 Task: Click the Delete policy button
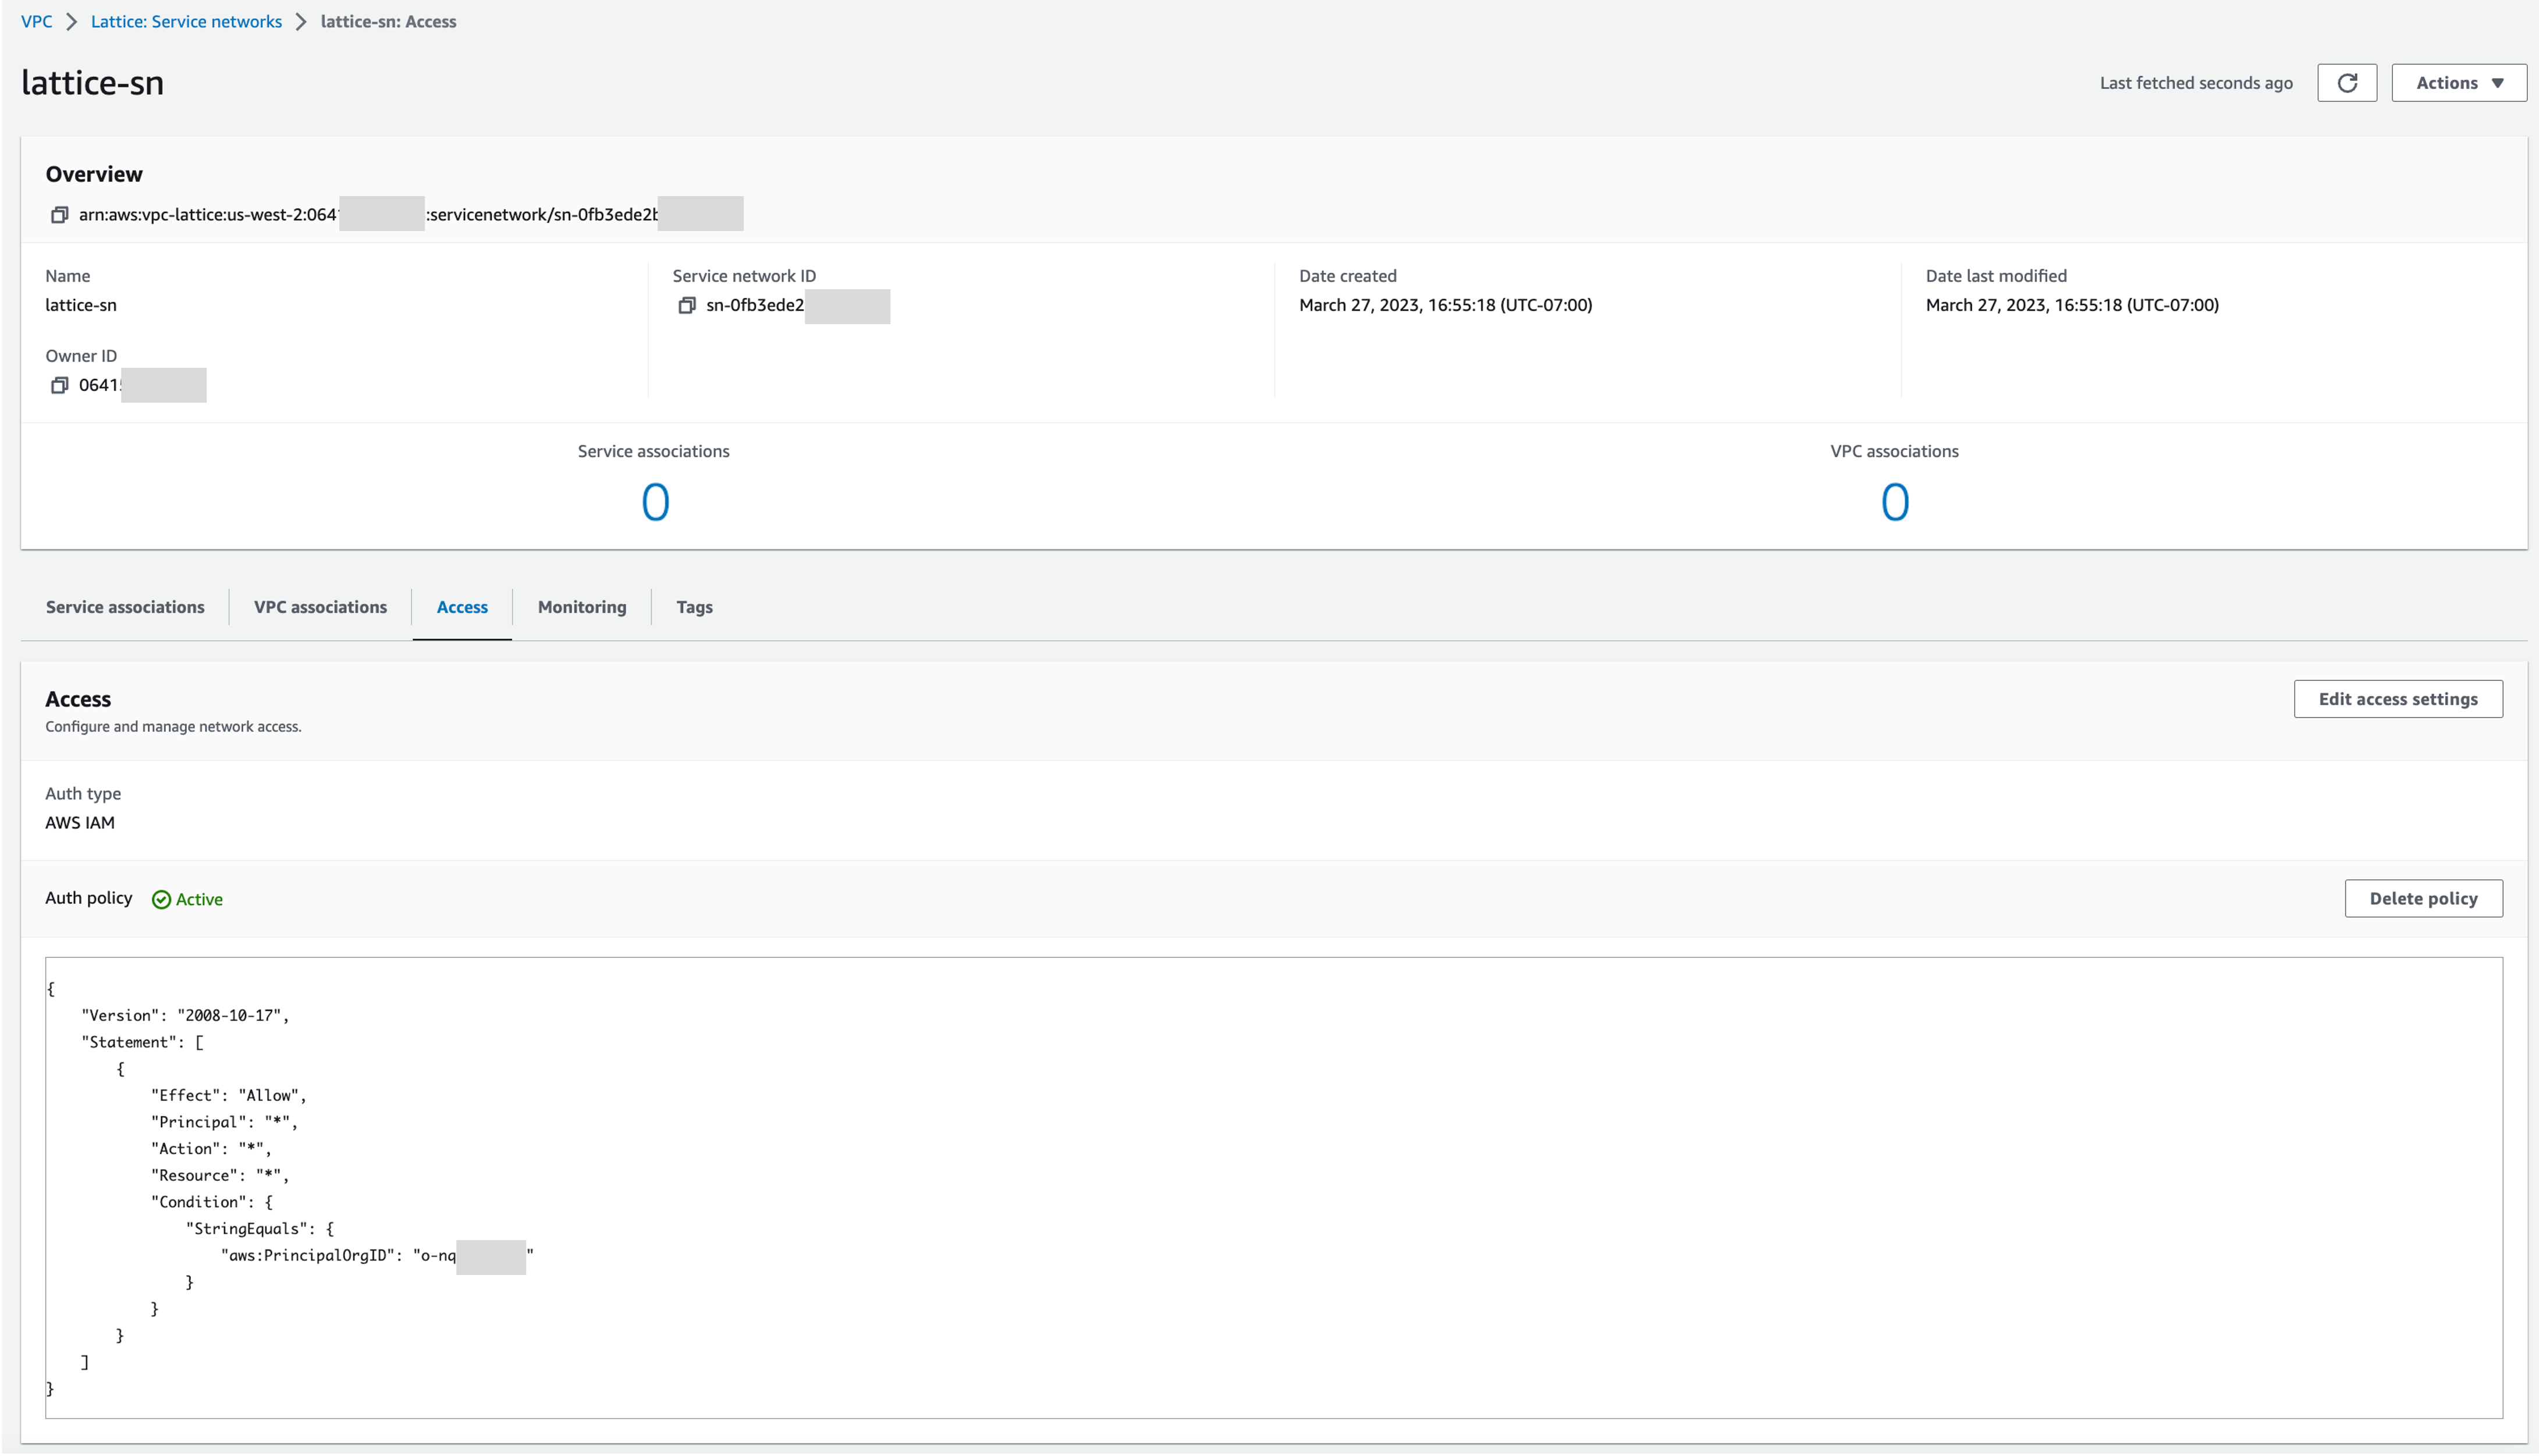click(2423, 898)
